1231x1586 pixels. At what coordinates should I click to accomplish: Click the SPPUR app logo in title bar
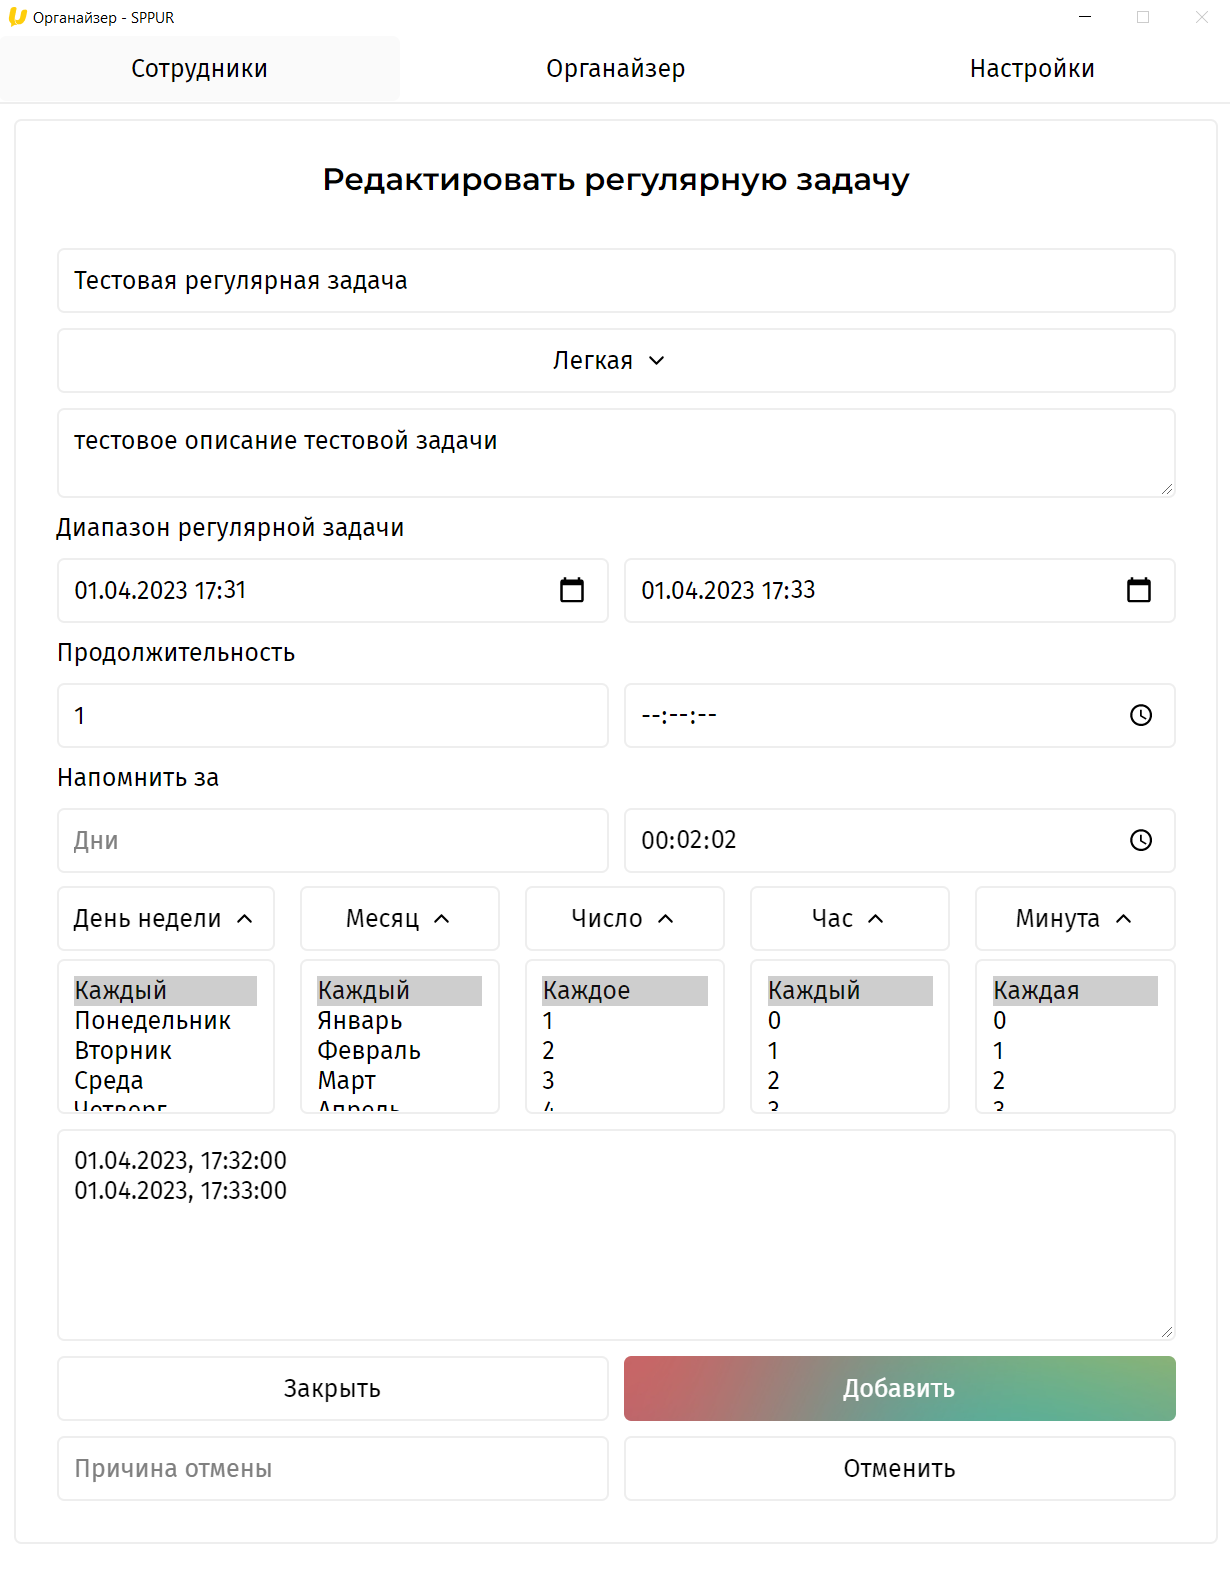[17, 17]
